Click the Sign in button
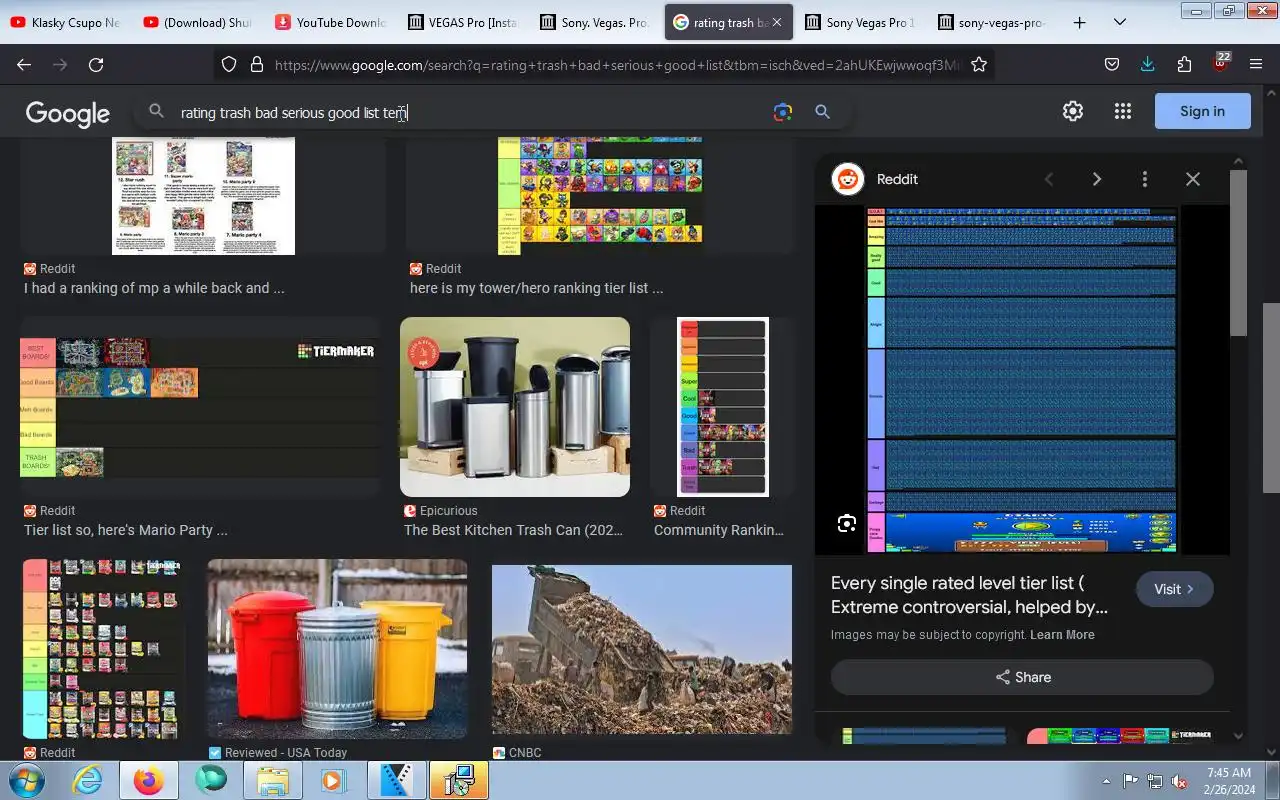 (1202, 111)
